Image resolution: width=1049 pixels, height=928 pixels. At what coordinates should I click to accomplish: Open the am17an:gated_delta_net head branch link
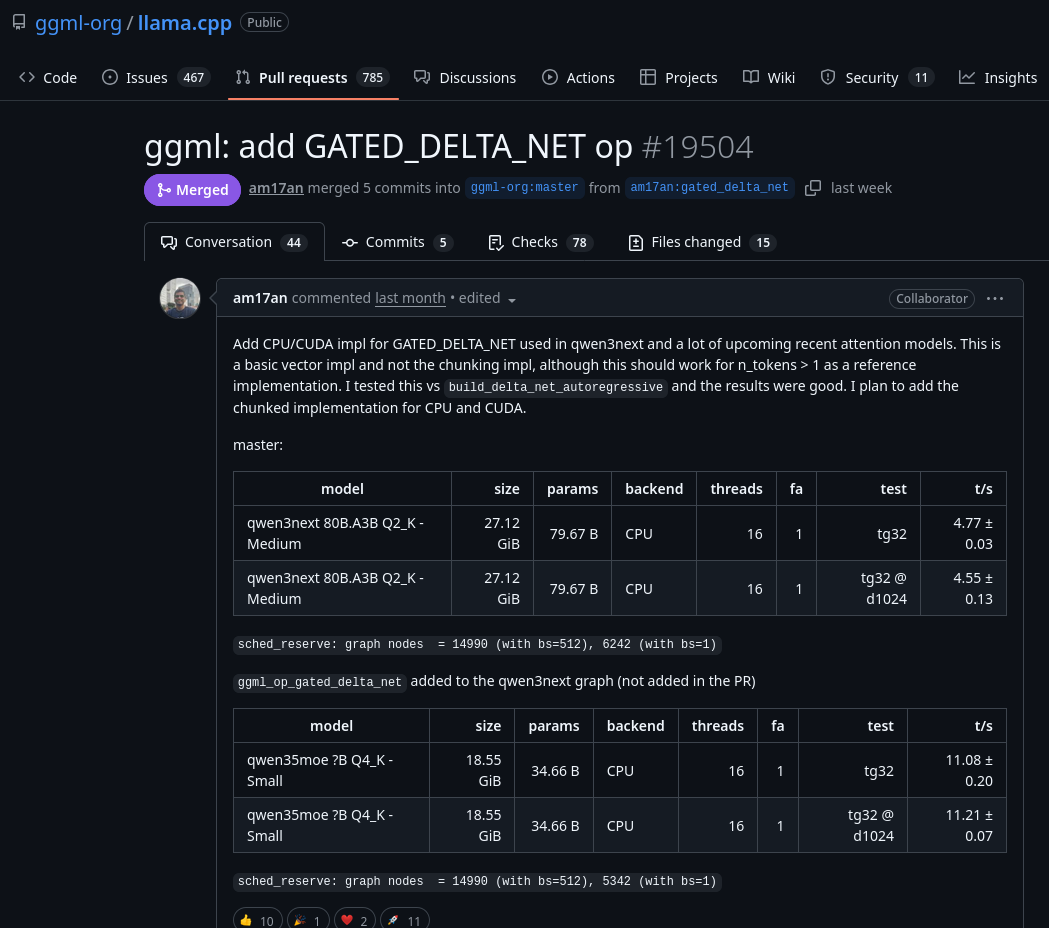pyautogui.click(x=709, y=188)
